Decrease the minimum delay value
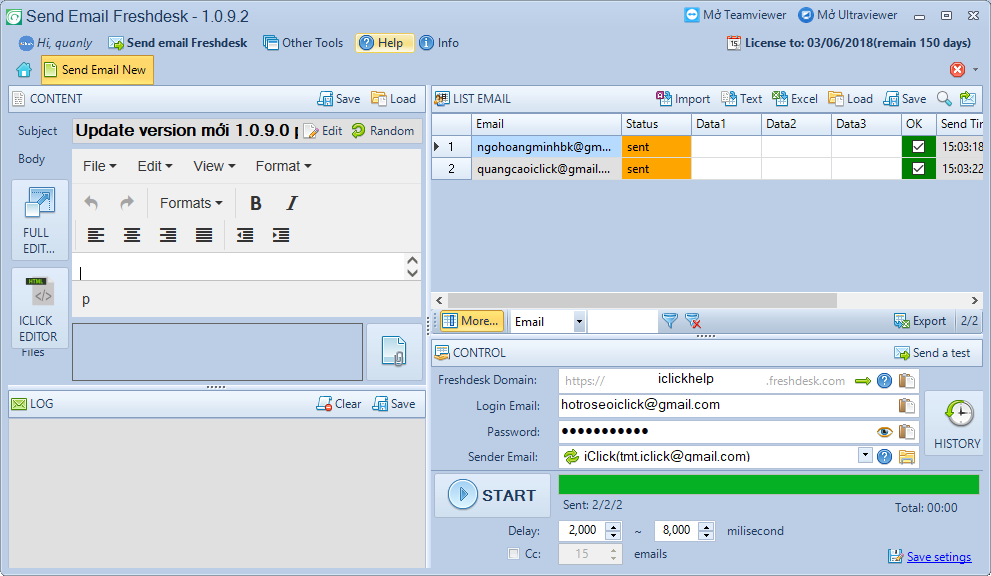The height and width of the screenshot is (576, 991). pos(613,536)
